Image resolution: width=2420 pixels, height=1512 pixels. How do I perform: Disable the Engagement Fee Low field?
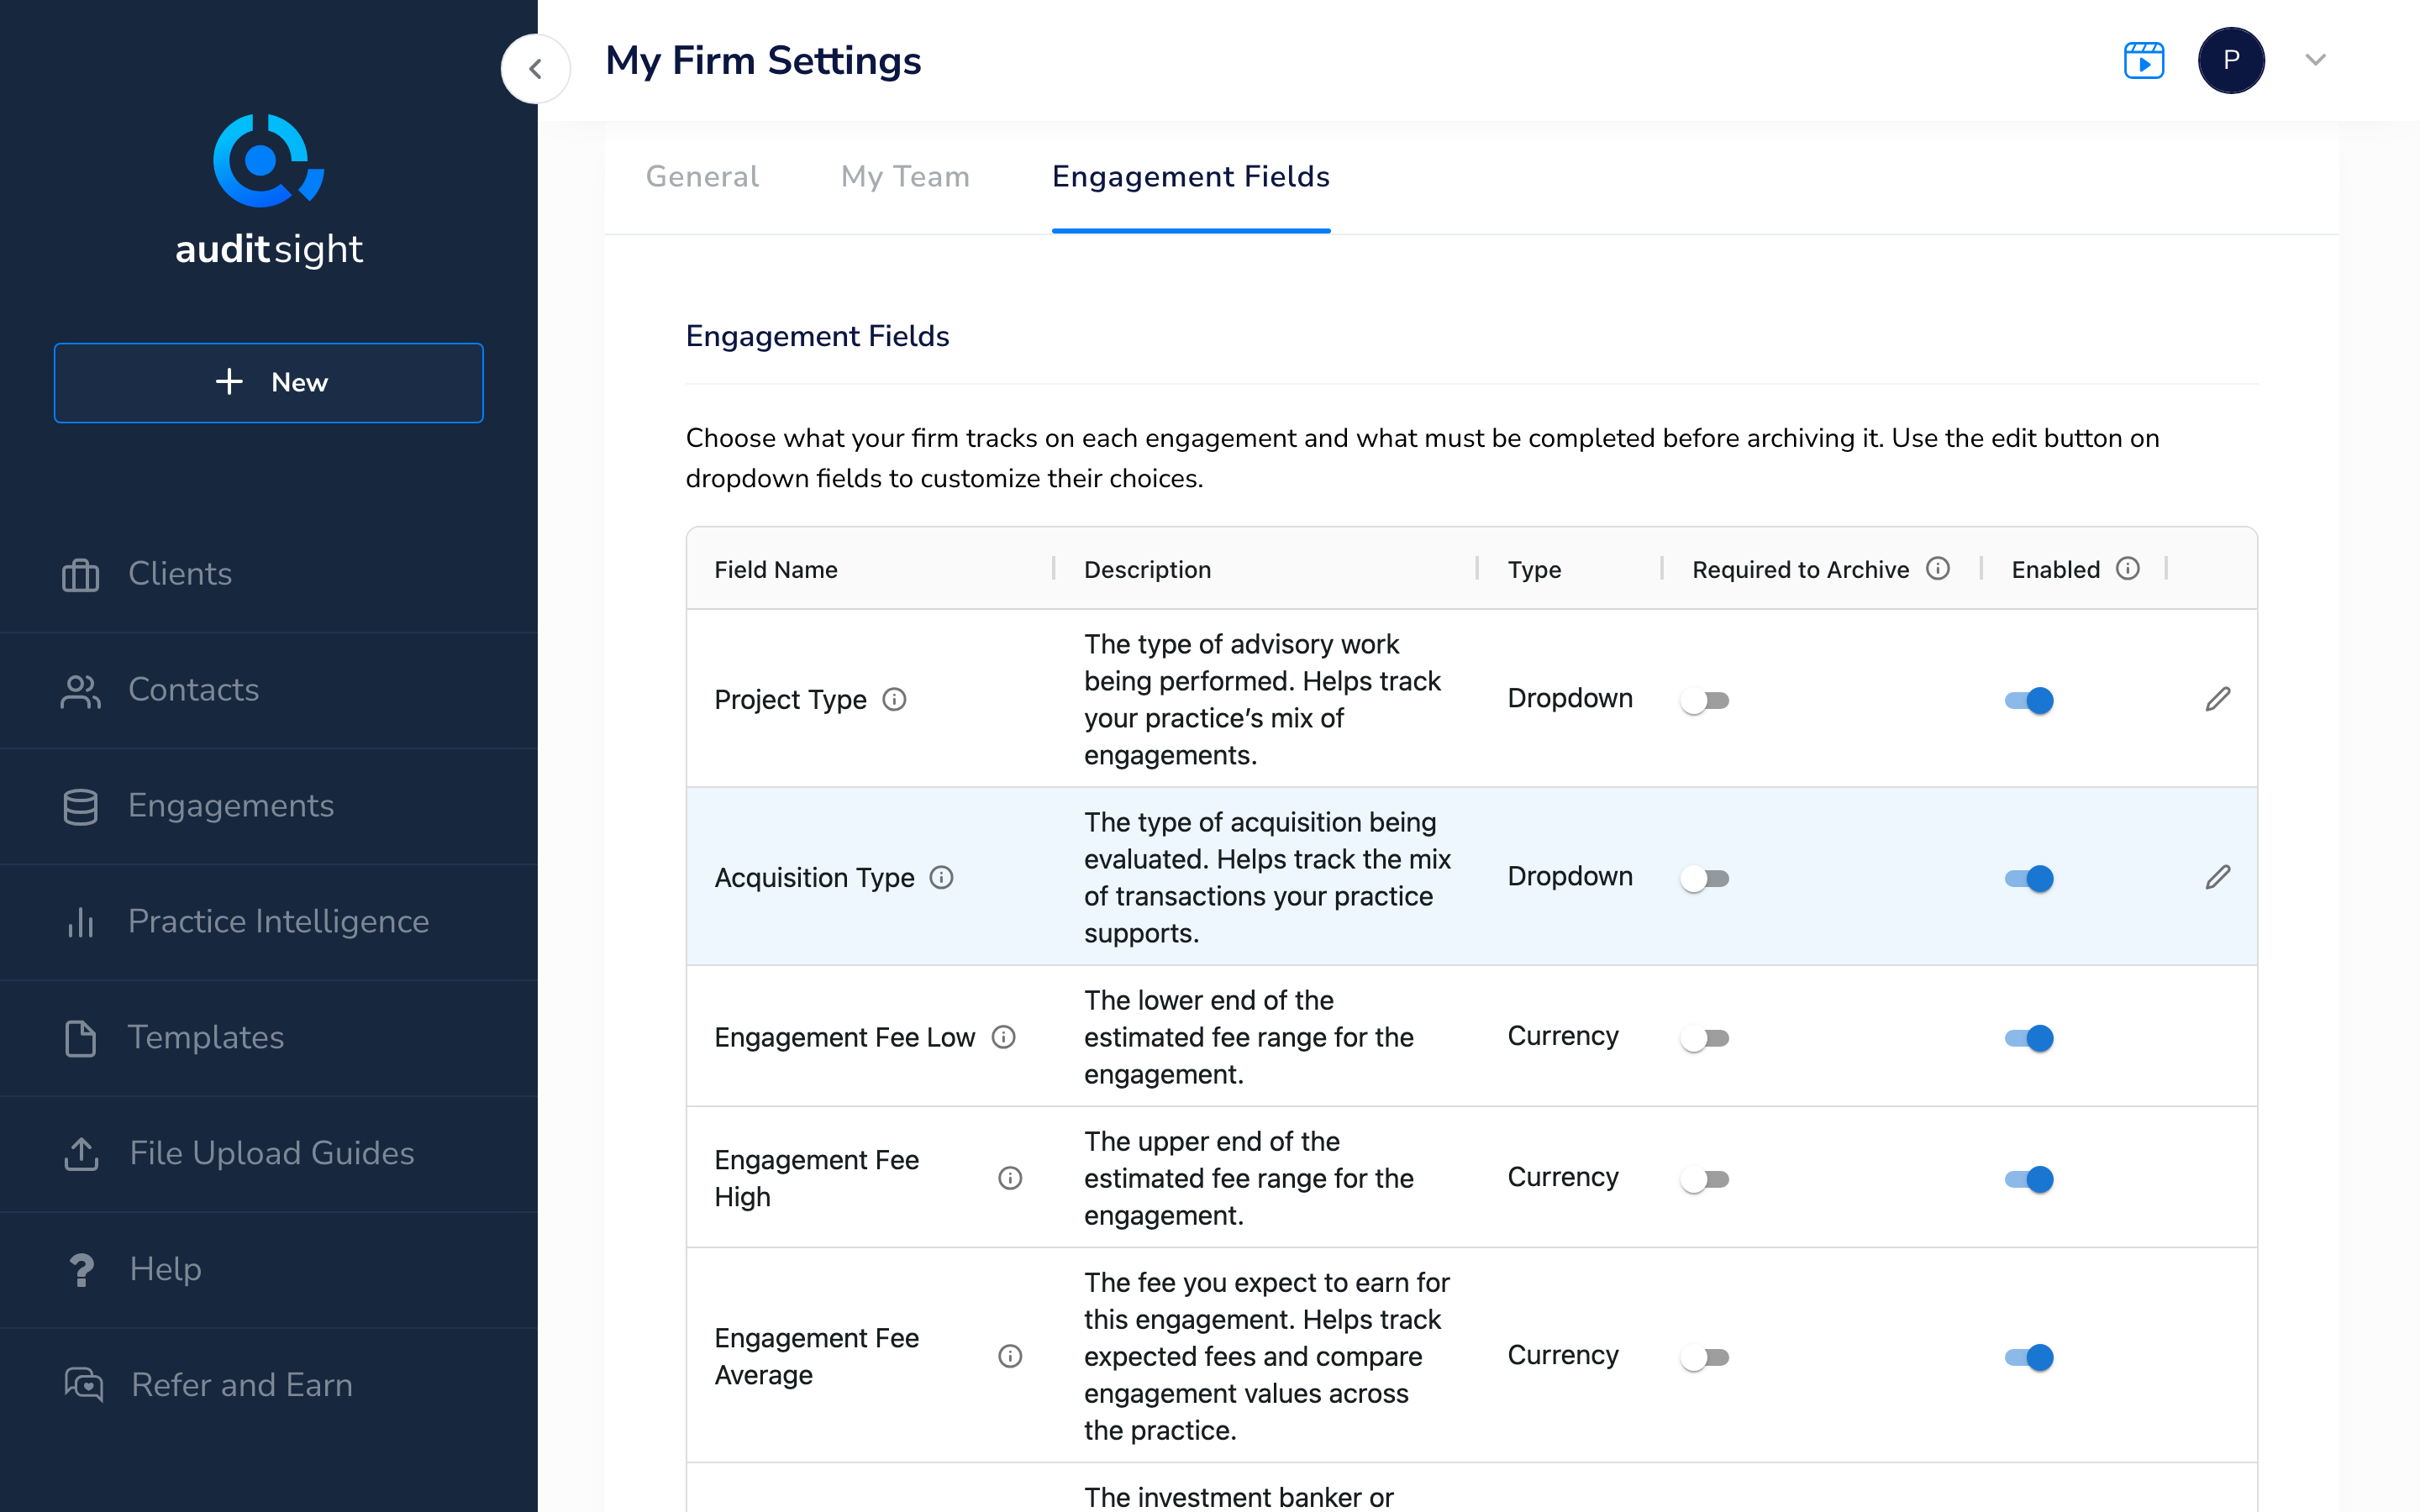point(2029,1038)
